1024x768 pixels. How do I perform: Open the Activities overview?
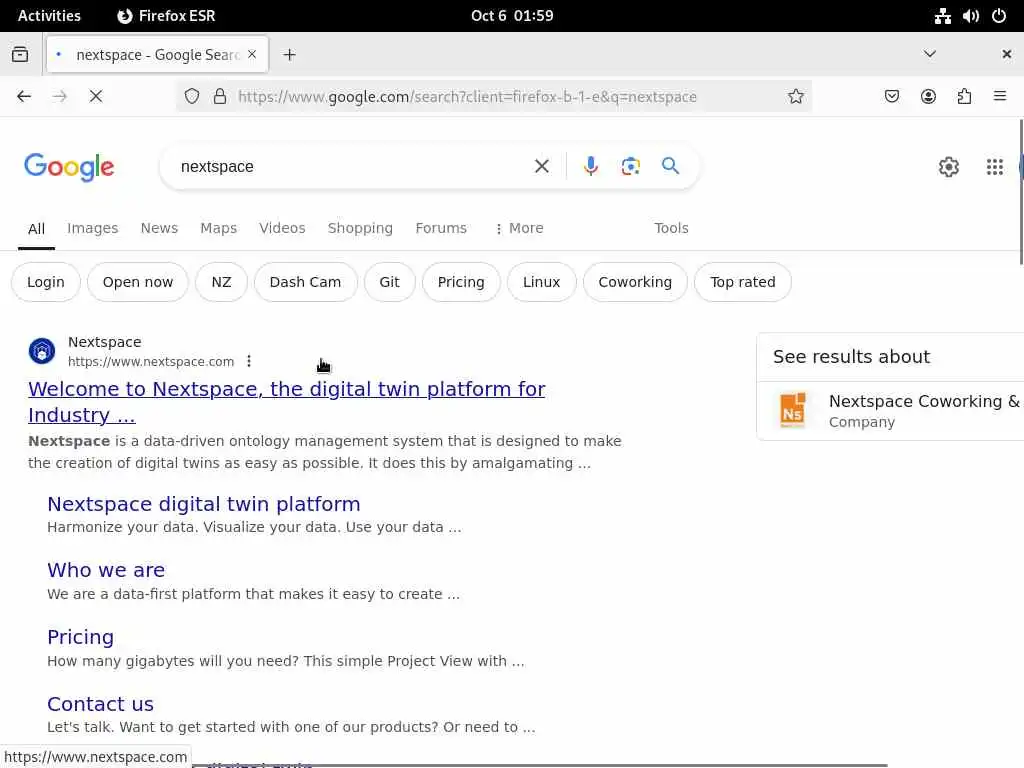coord(49,16)
